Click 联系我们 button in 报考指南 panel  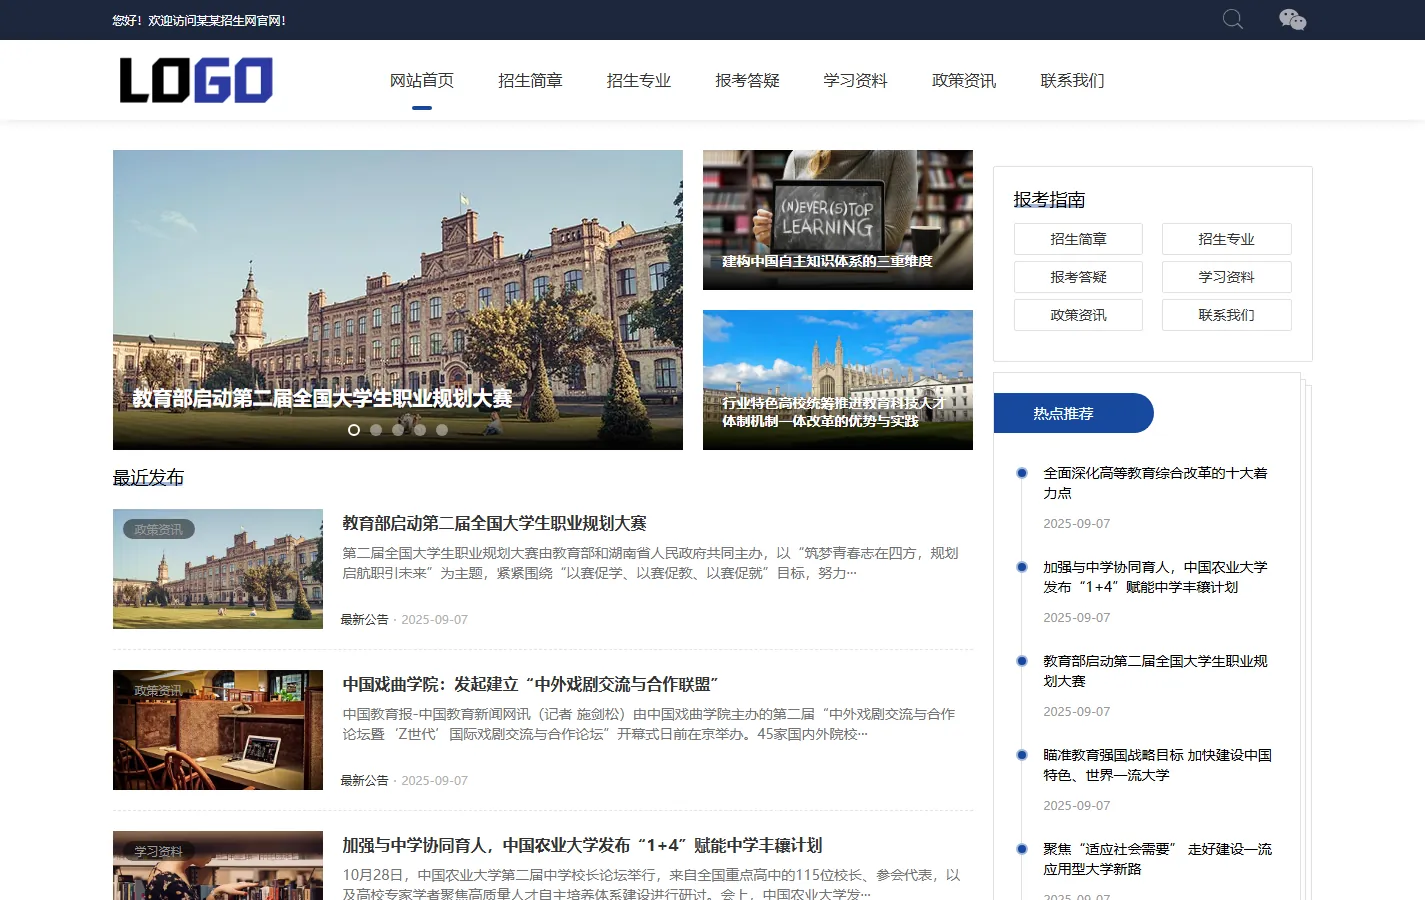click(x=1226, y=315)
